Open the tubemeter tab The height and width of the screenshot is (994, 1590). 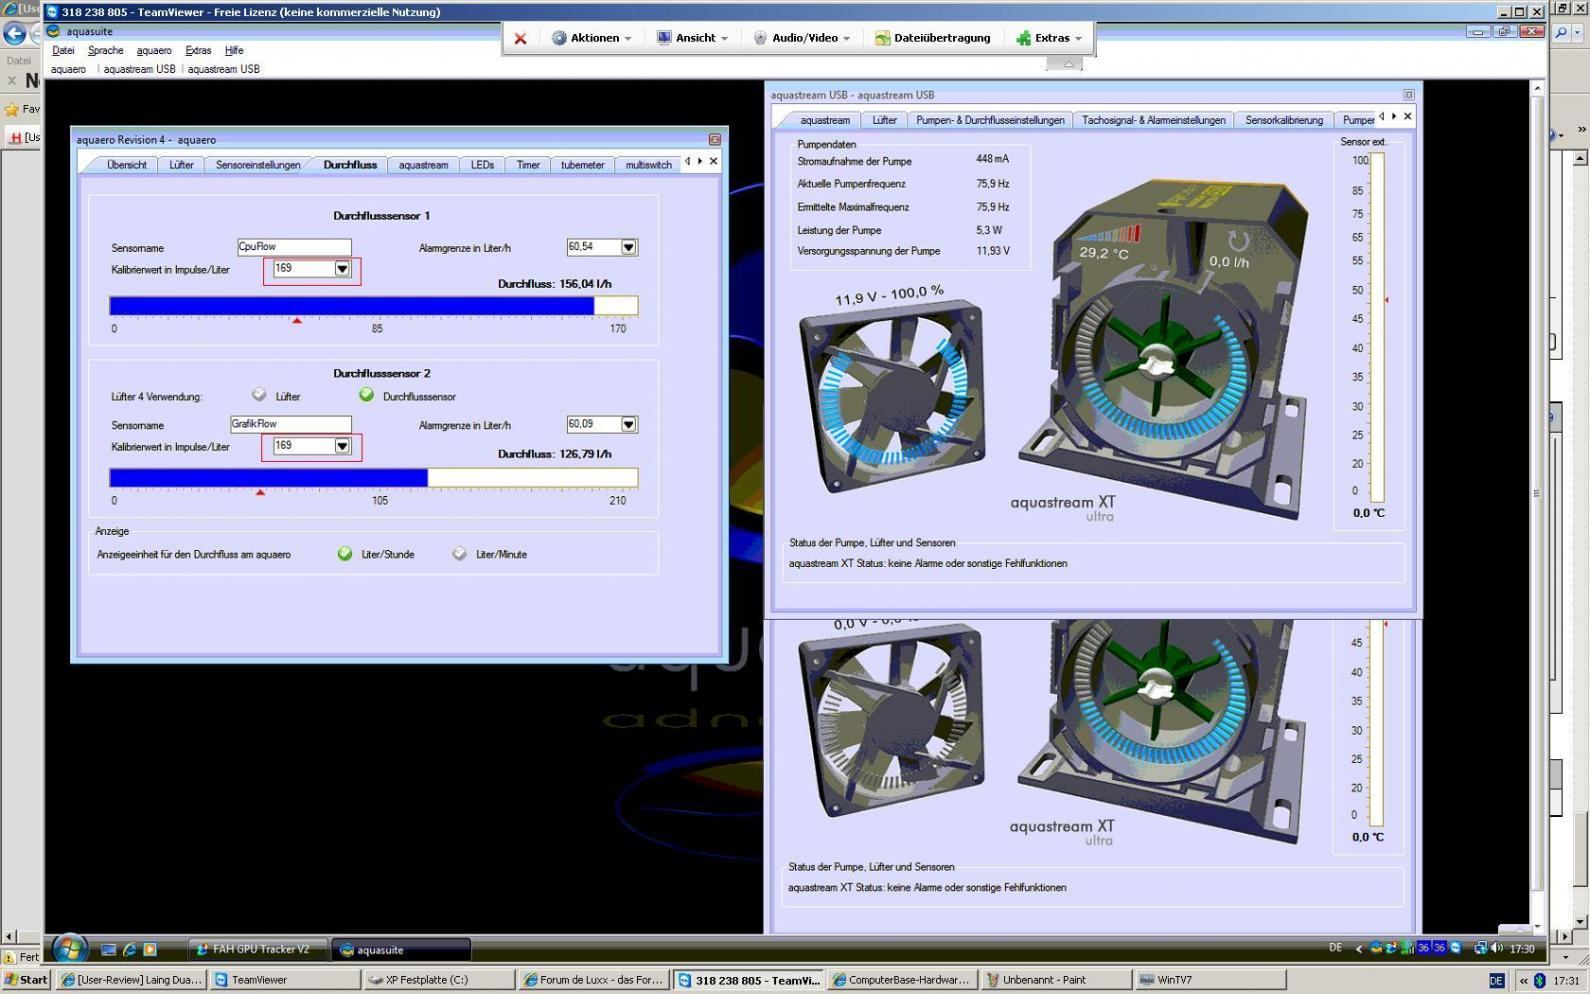582,165
